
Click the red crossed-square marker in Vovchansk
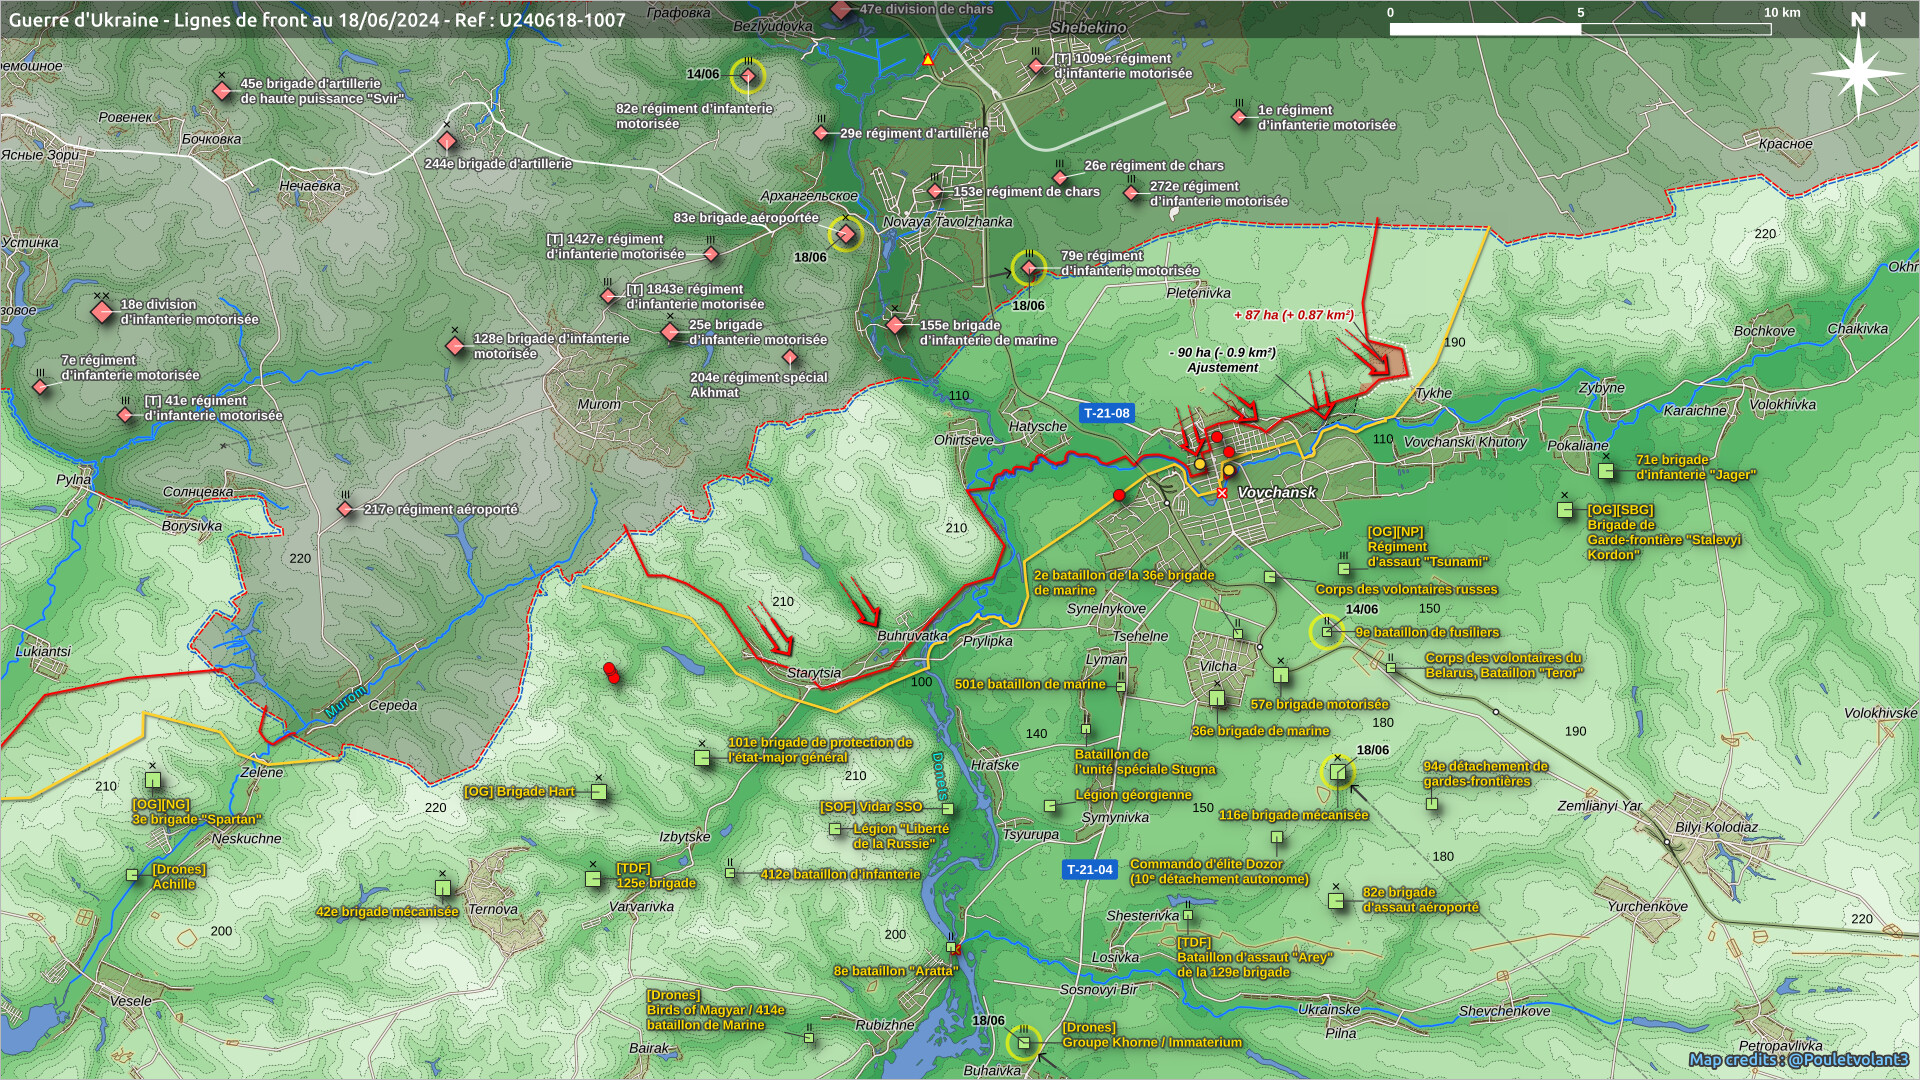pos(1222,493)
